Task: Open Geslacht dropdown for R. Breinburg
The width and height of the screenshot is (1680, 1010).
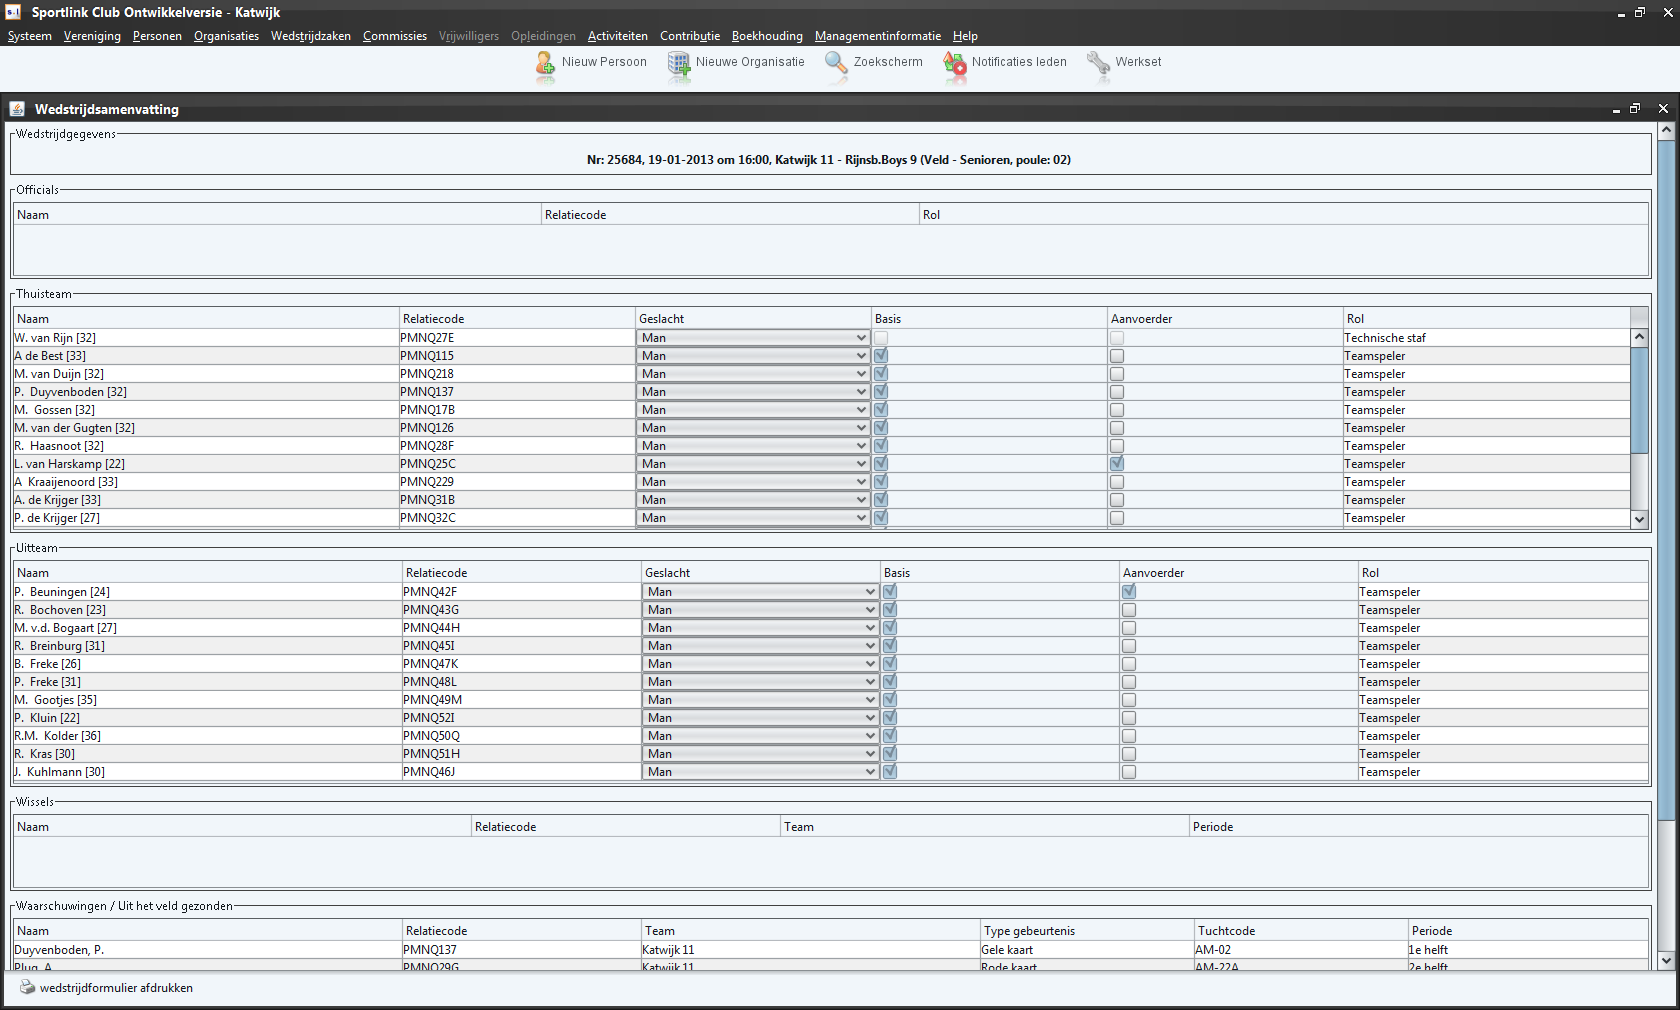Action: click(761, 646)
